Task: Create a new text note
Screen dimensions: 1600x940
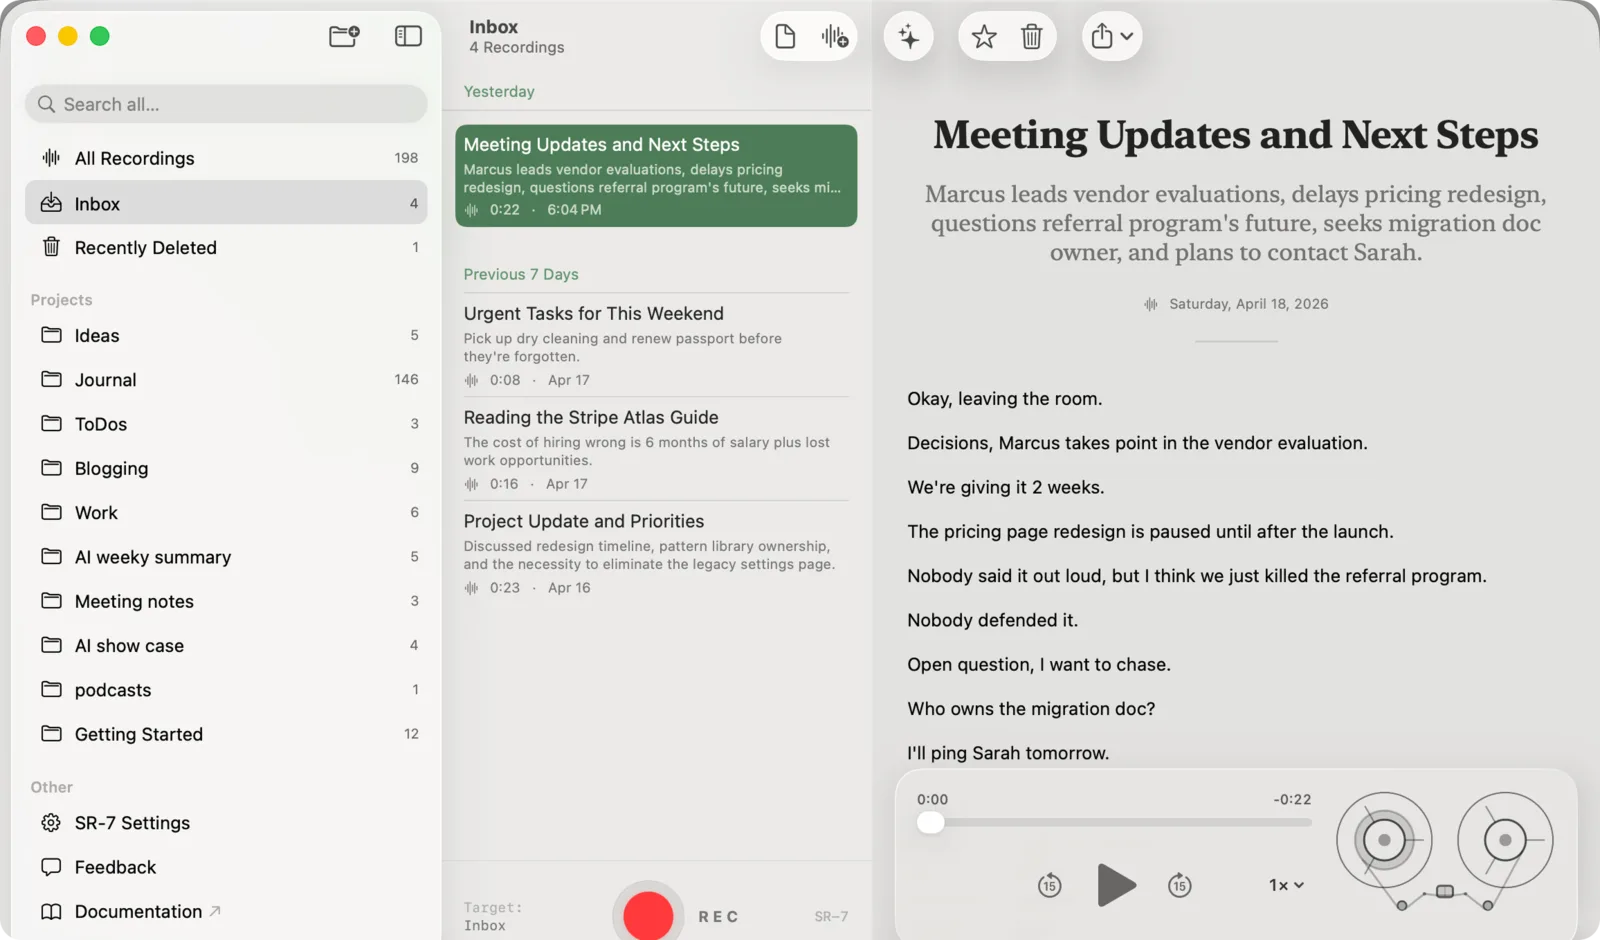Action: coord(785,37)
